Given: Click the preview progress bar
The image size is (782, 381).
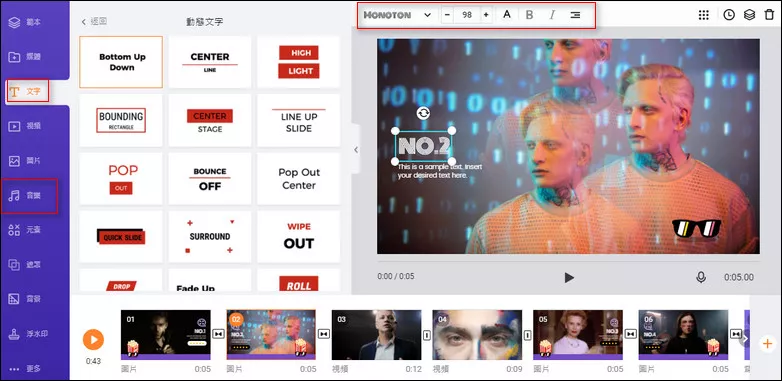Looking at the screenshot, I should tap(569, 261).
